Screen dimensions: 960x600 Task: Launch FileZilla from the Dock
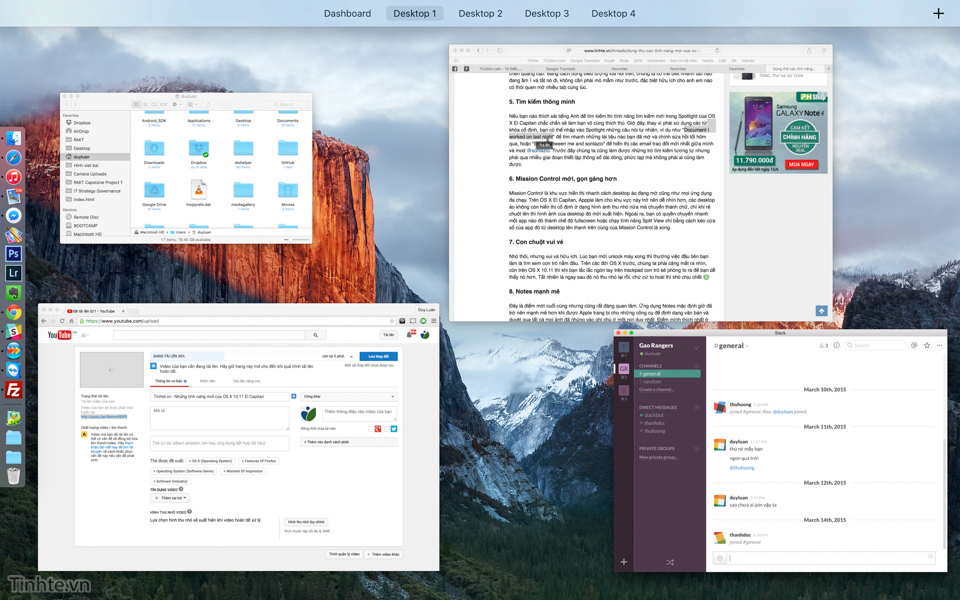coord(13,390)
